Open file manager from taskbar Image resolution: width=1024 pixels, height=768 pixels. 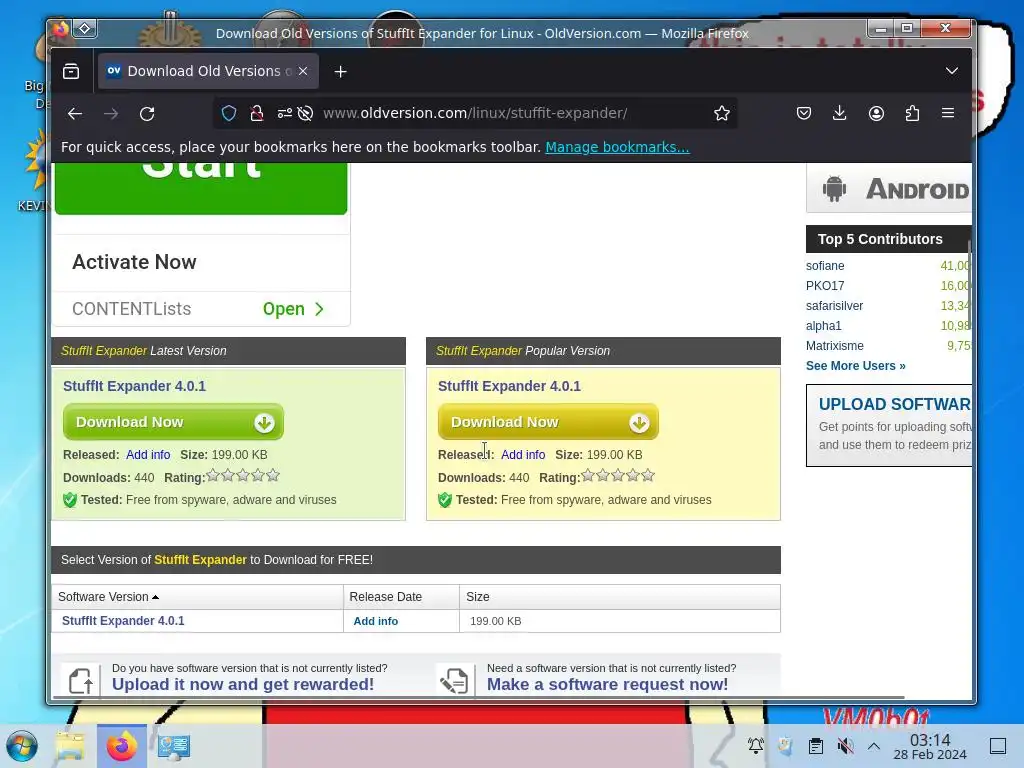[x=70, y=746]
